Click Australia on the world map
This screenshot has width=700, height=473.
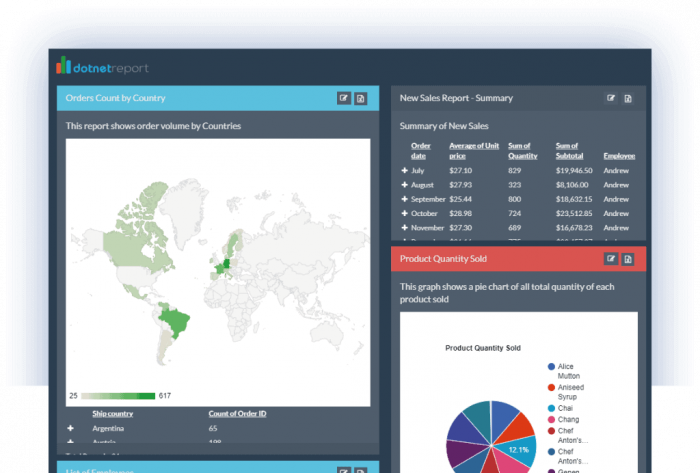tap(327, 336)
